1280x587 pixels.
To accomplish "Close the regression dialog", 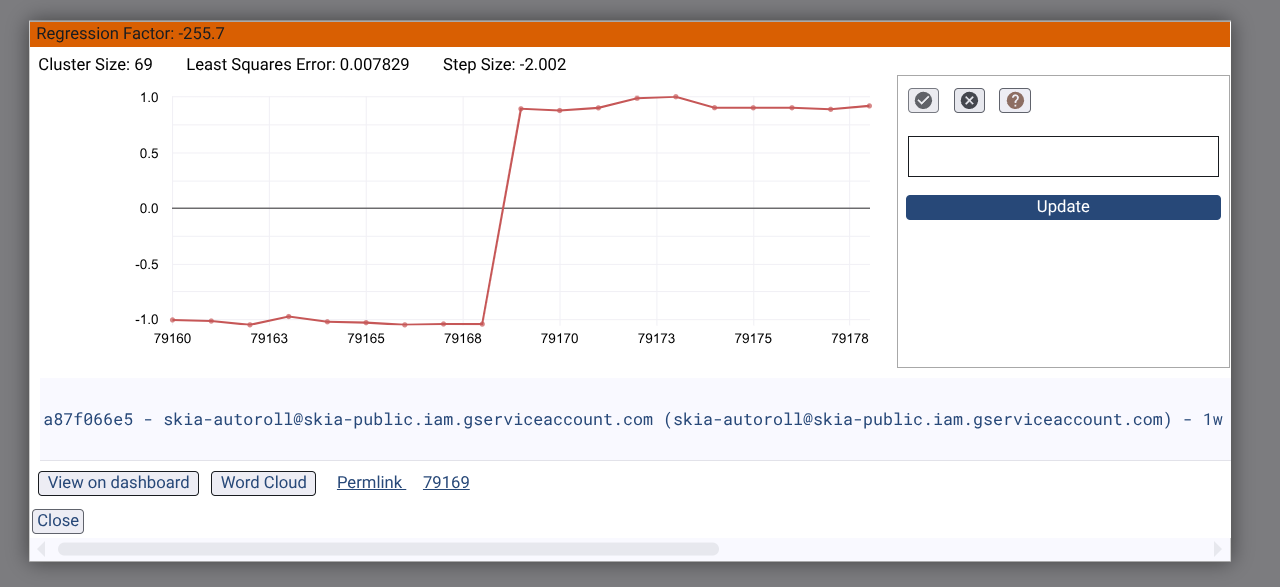I will coord(58,521).
